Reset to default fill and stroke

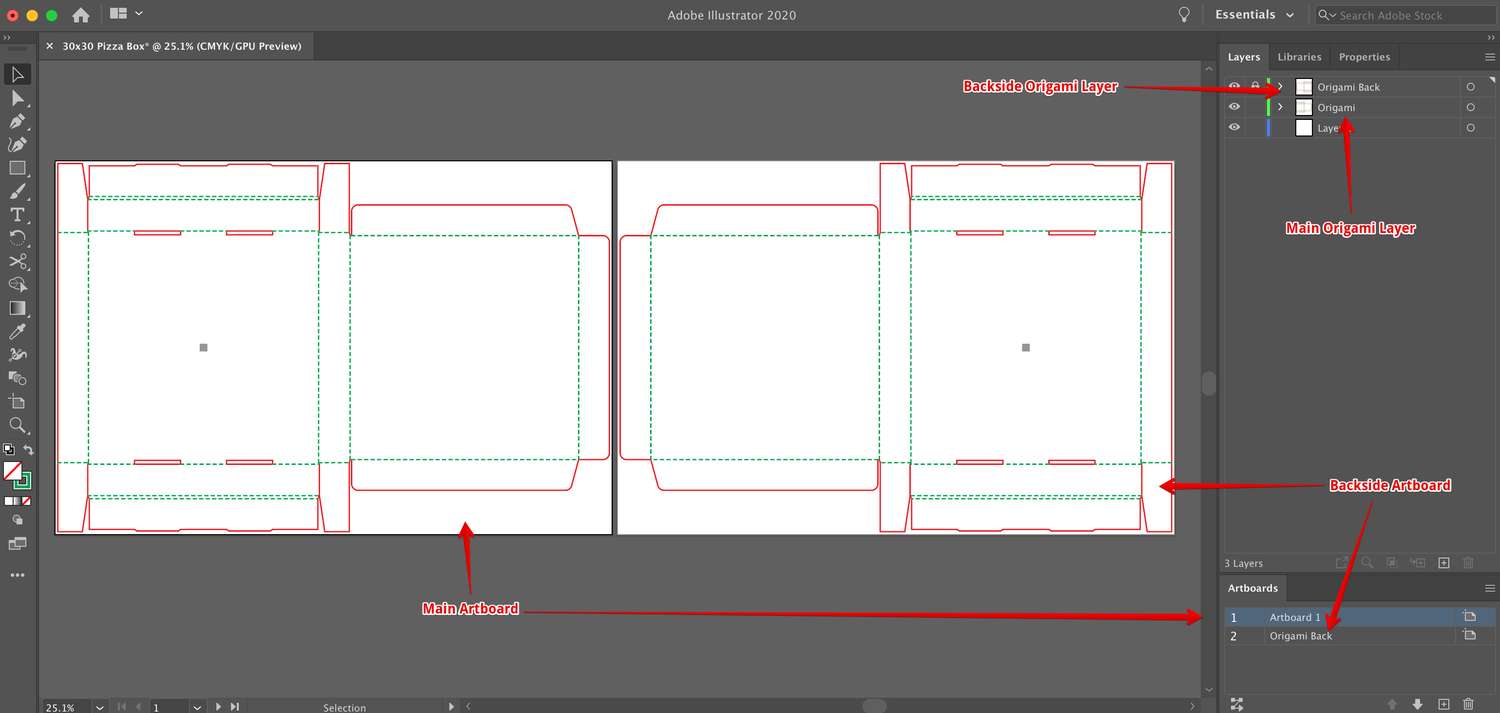9,450
